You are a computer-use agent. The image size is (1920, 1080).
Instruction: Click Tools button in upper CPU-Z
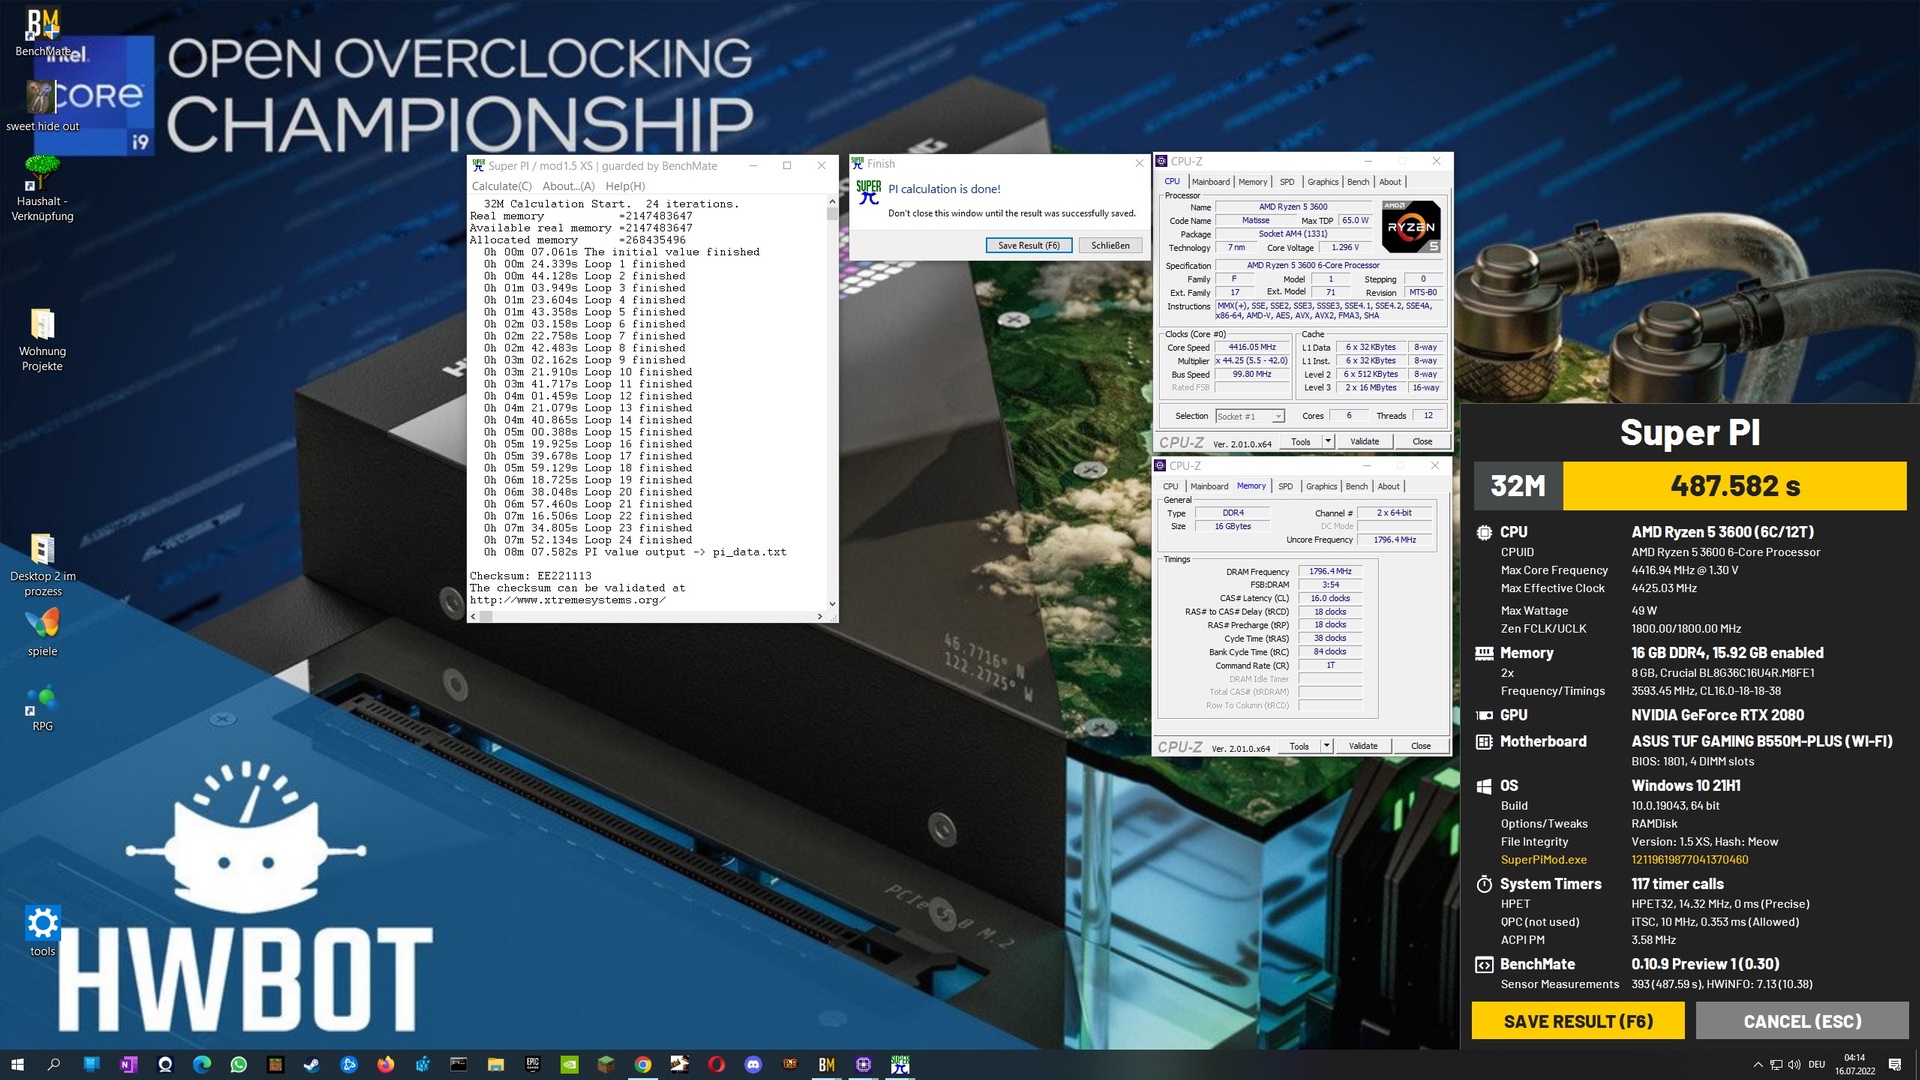[x=1300, y=441]
